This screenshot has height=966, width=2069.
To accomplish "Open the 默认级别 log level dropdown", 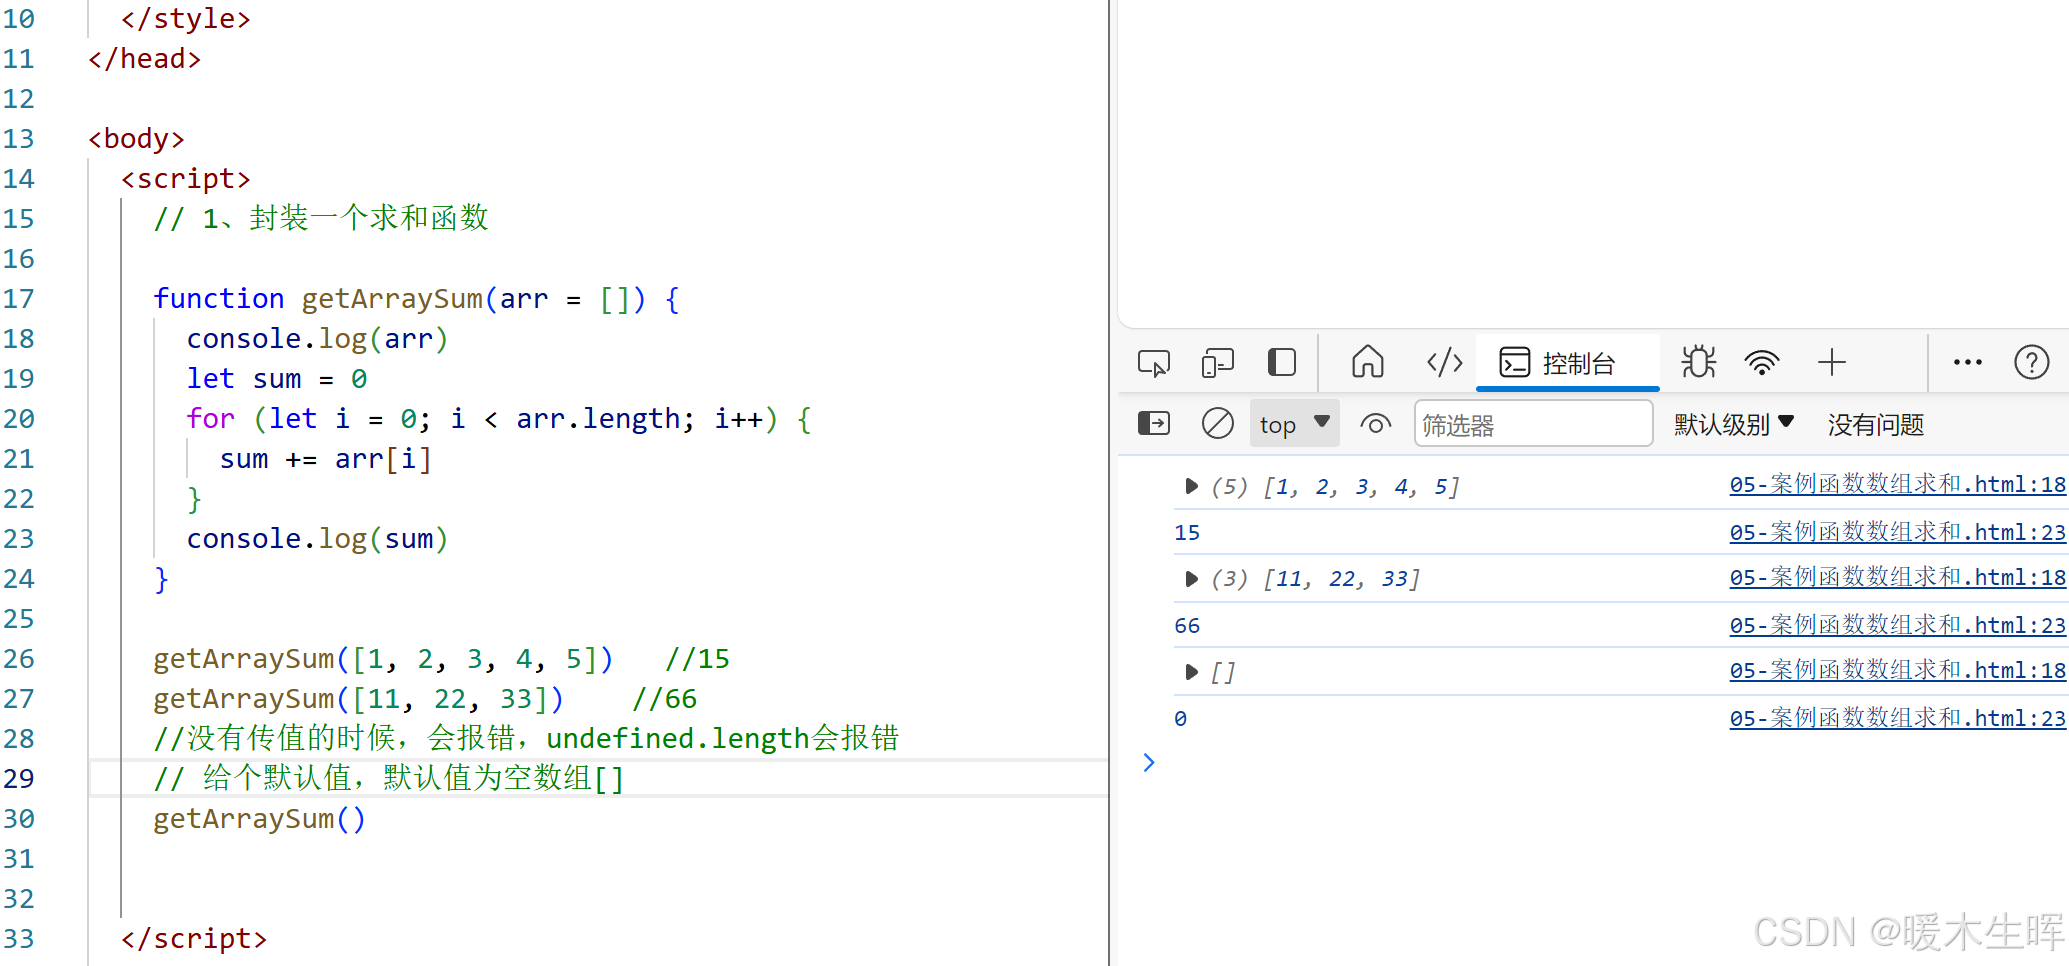I will (1734, 424).
